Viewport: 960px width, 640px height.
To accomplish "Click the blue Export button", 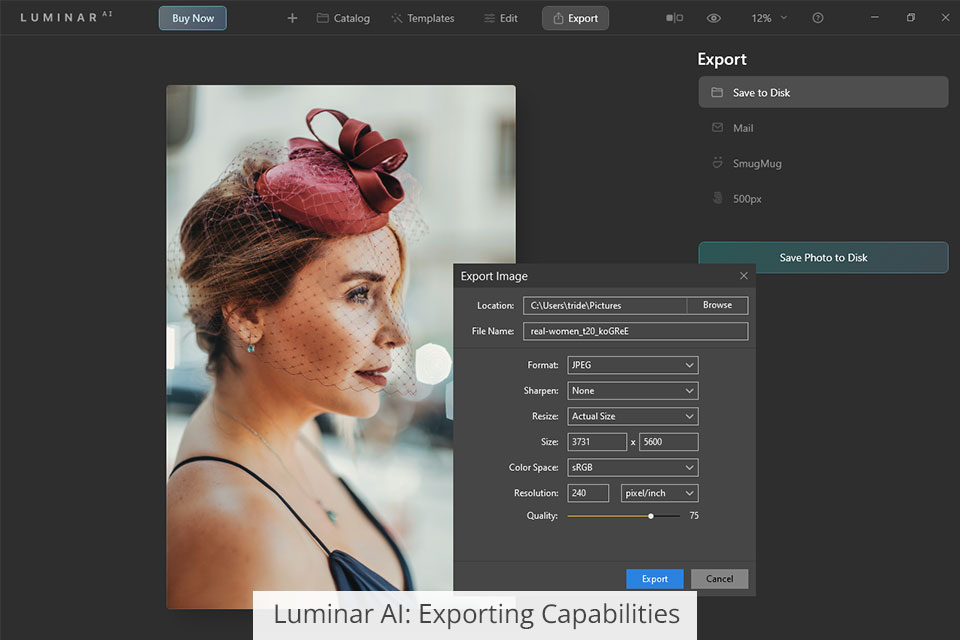I will click(x=654, y=579).
